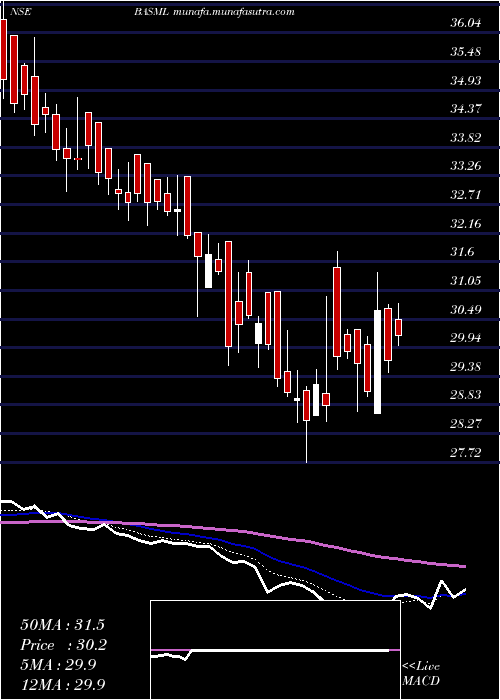Click the last candlestick on the chart
The height and width of the screenshot is (700, 500).
click(399, 325)
